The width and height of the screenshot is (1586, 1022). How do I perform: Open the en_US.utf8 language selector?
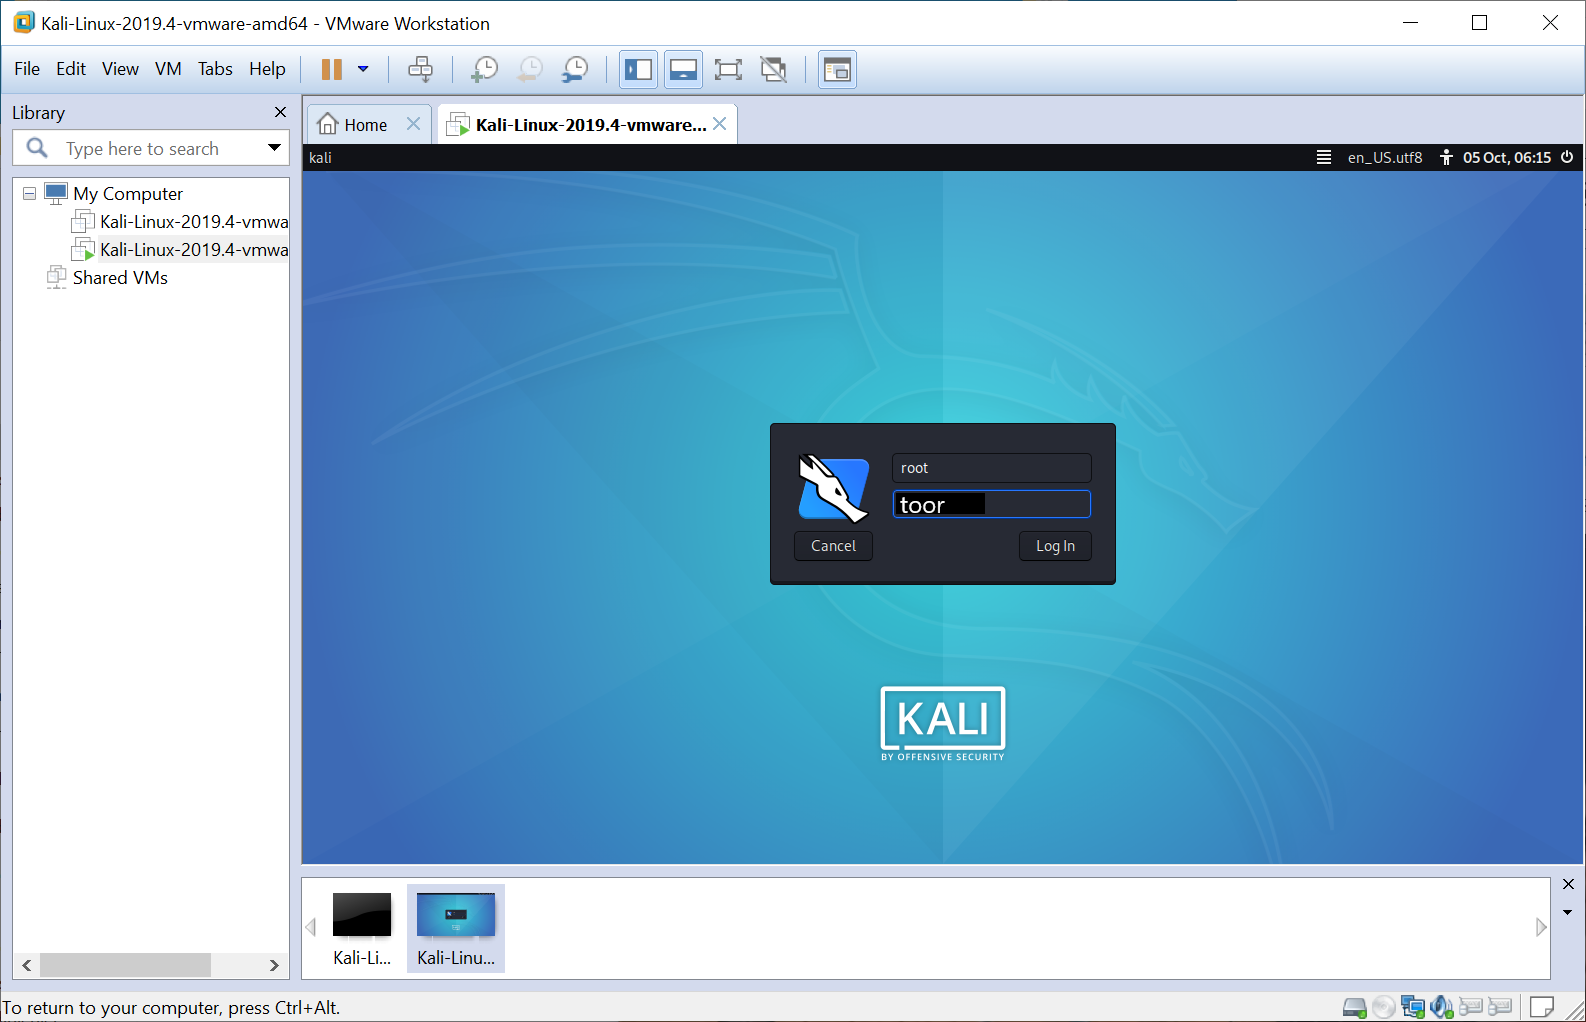pos(1385,157)
